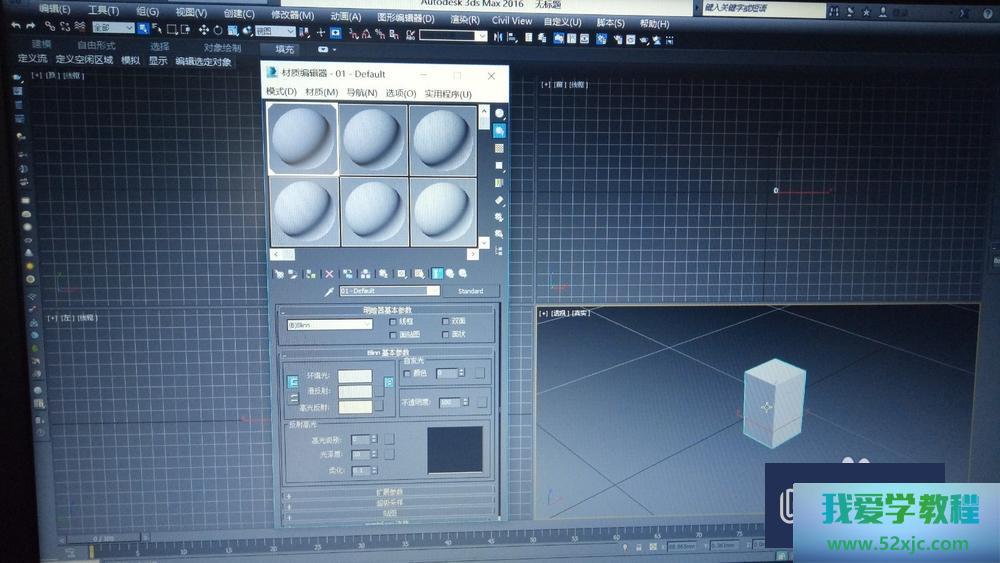Enable the 线框 (Wire) checkbox

point(393,322)
